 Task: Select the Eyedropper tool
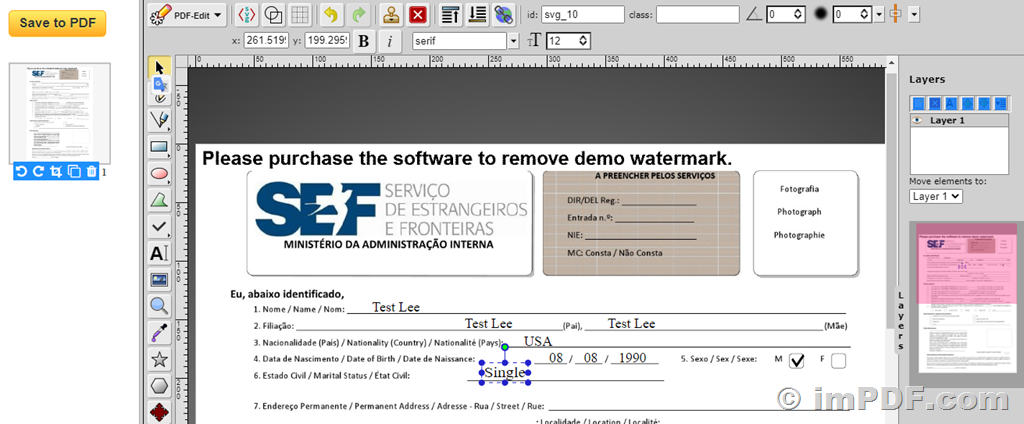point(160,333)
